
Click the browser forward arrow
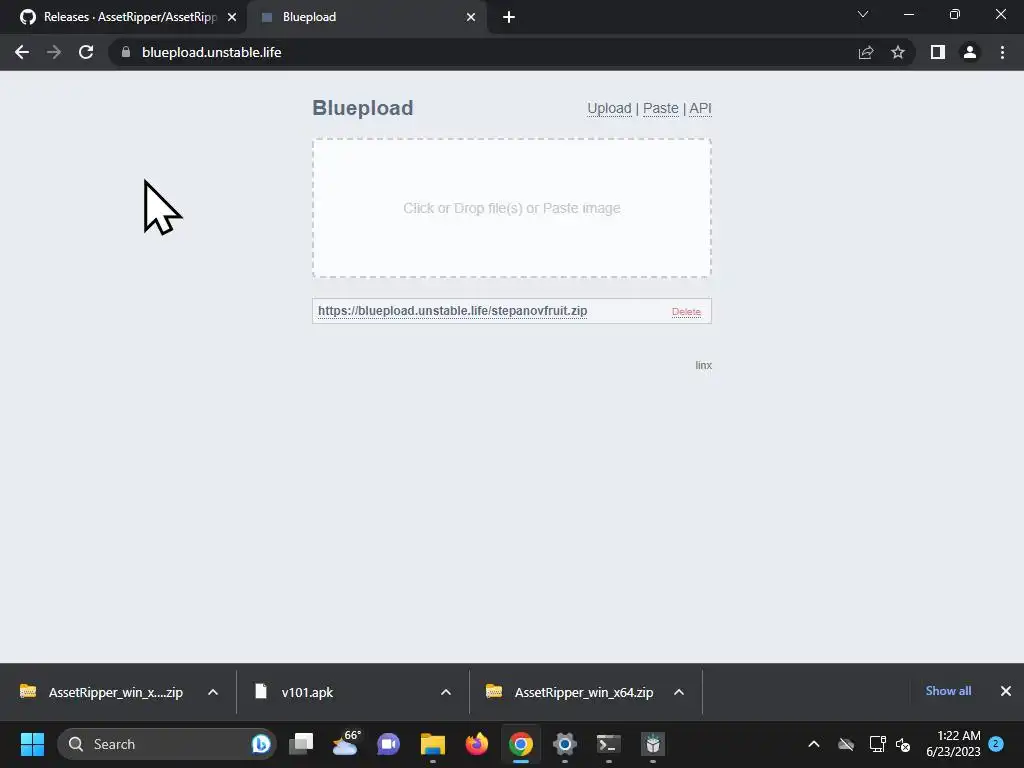tap(54, 52)
